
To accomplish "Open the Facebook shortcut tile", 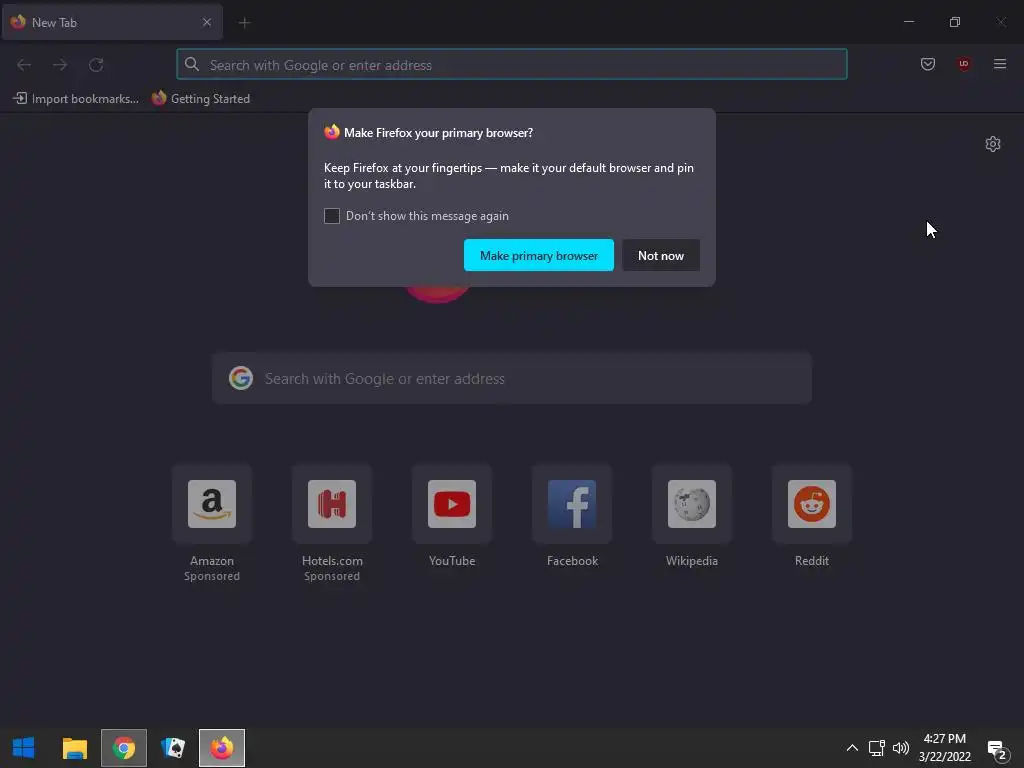I will click(572, 504).
